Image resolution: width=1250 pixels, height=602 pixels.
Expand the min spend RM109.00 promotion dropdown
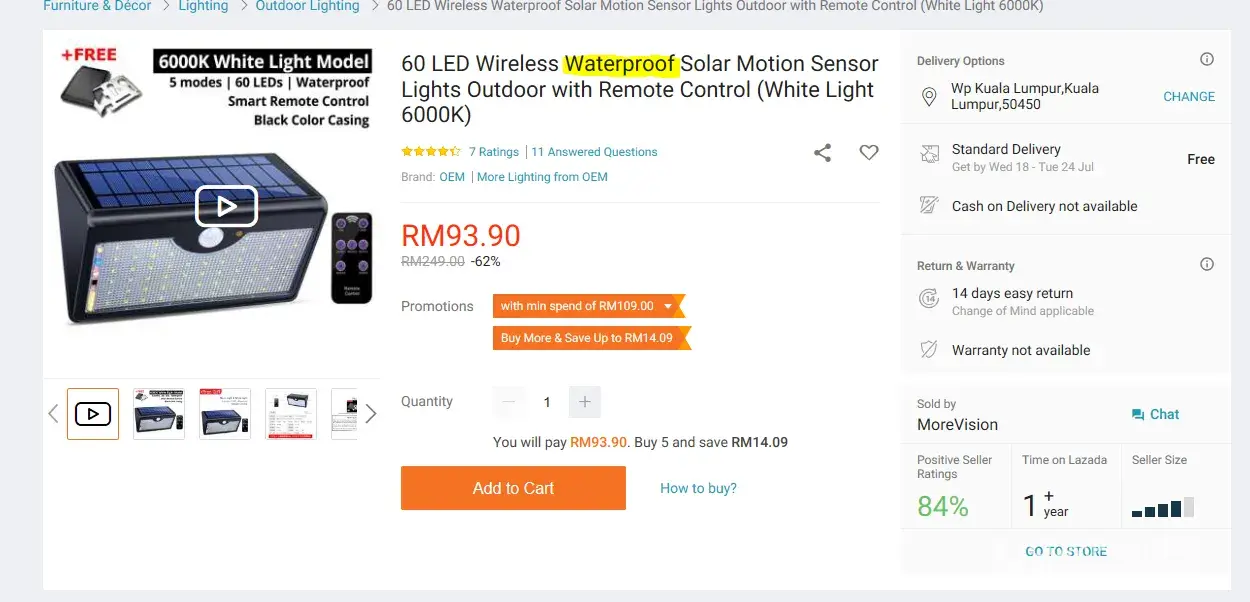pyautogui.click(x=668, y=306)
